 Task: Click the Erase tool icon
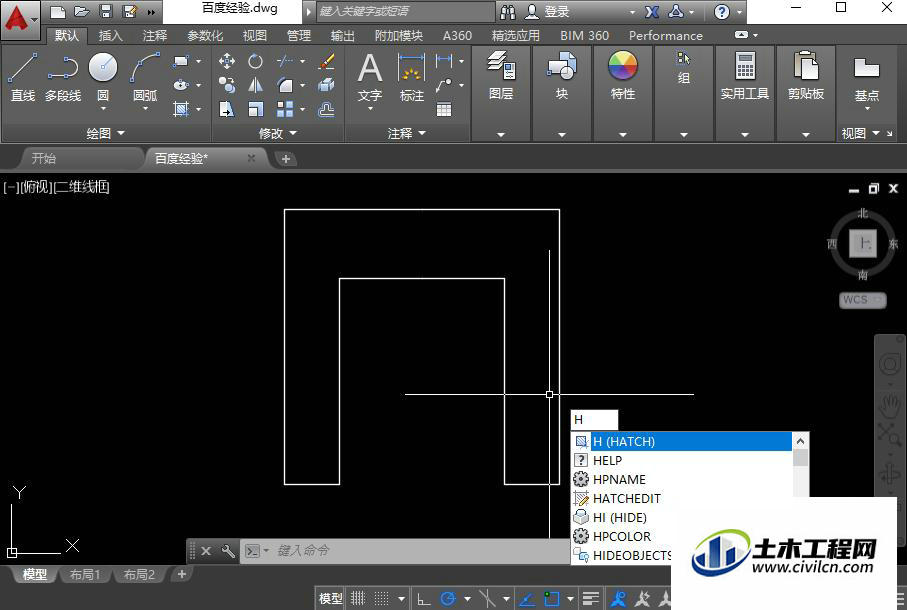pyautogui.click(x=326, y=61)
